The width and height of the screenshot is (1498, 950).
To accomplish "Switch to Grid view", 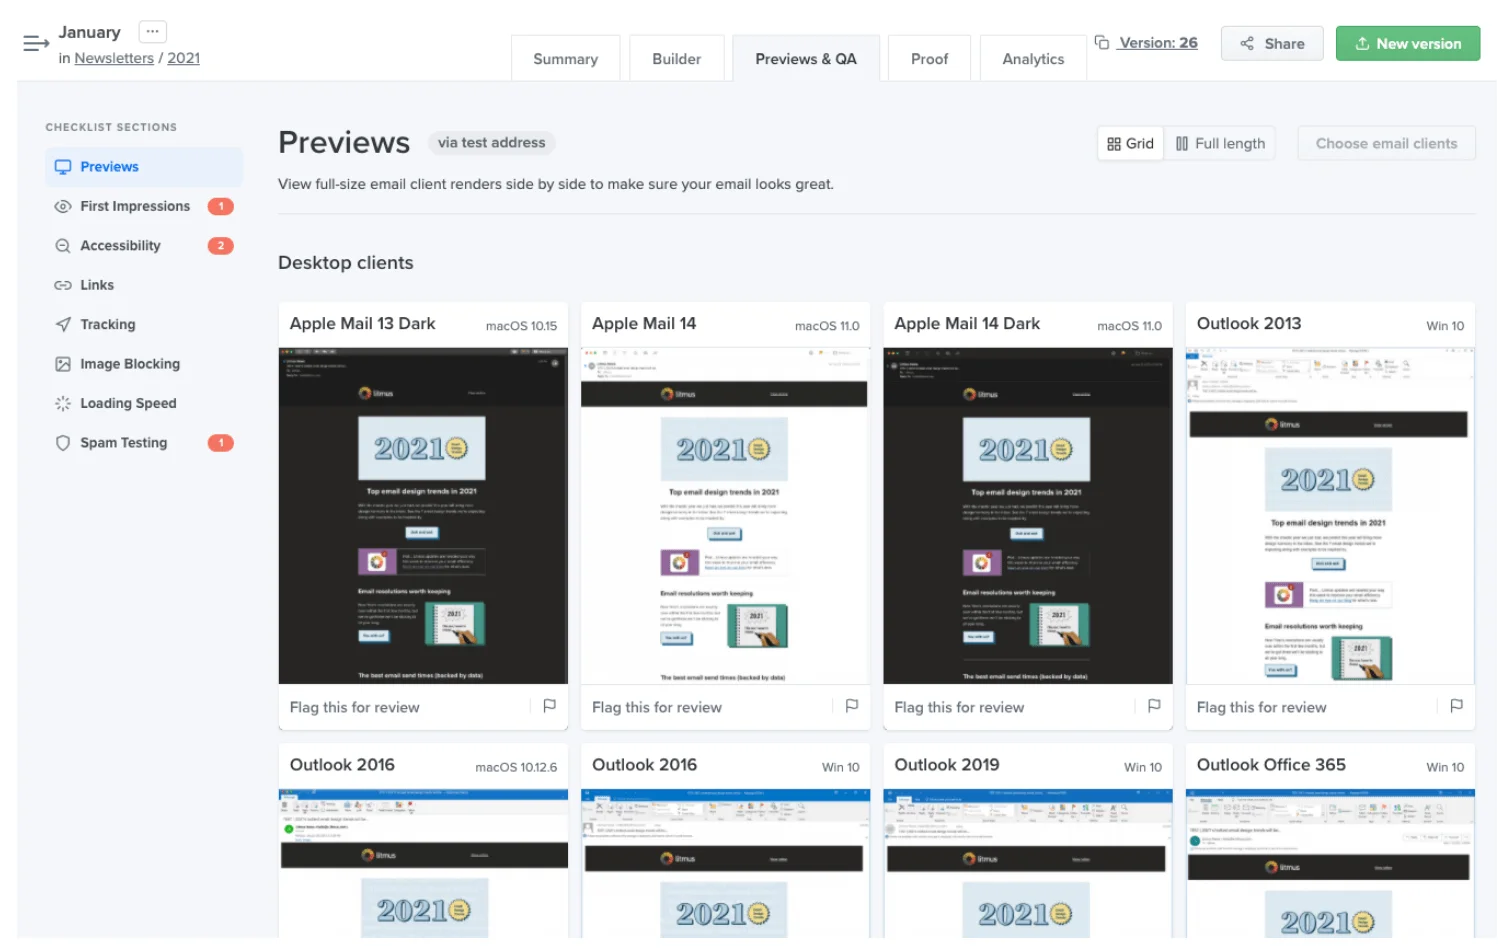I will (x=1131, y=144).
